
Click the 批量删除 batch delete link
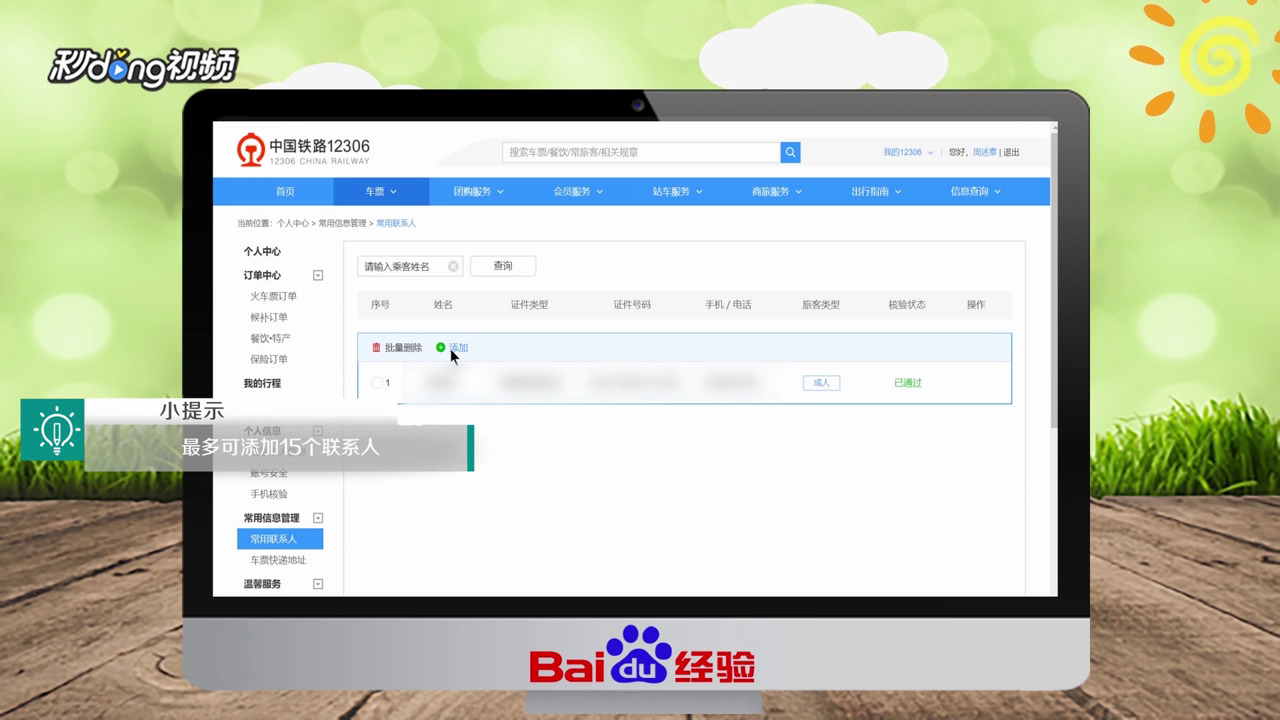403,348
